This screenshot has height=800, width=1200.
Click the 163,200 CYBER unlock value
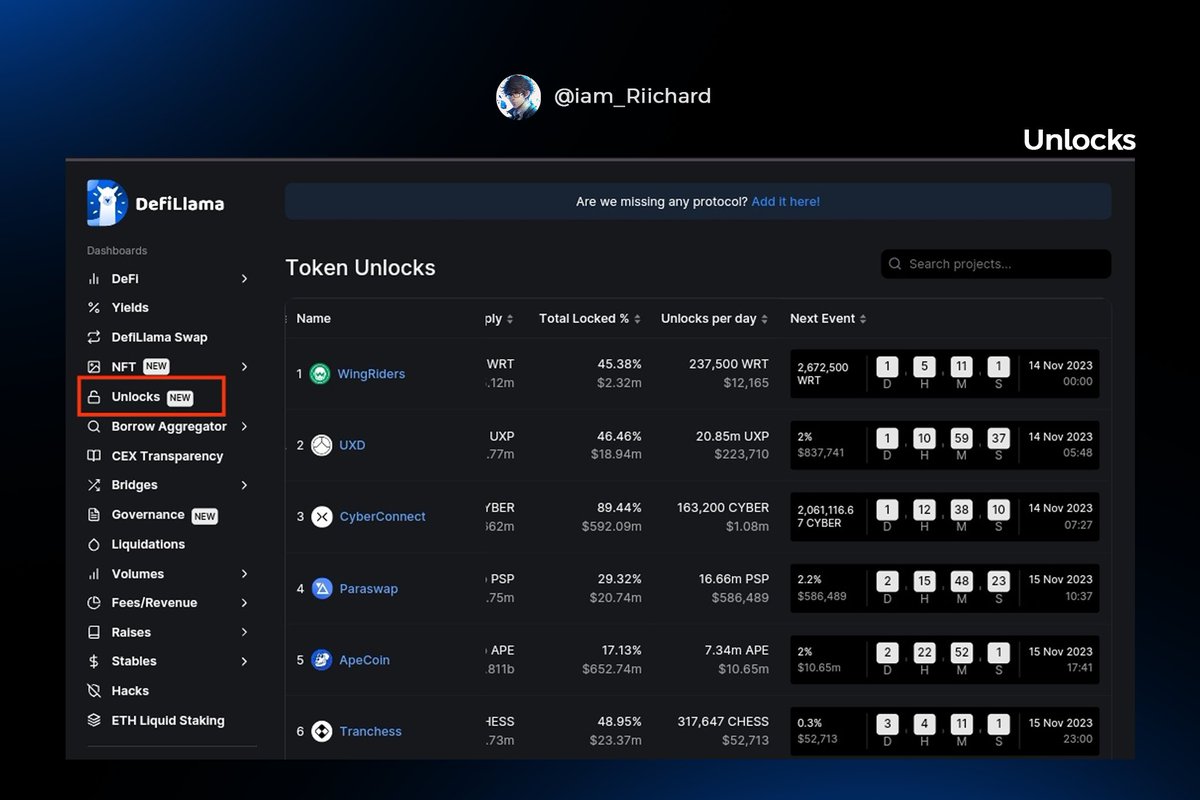coord(723,508)
